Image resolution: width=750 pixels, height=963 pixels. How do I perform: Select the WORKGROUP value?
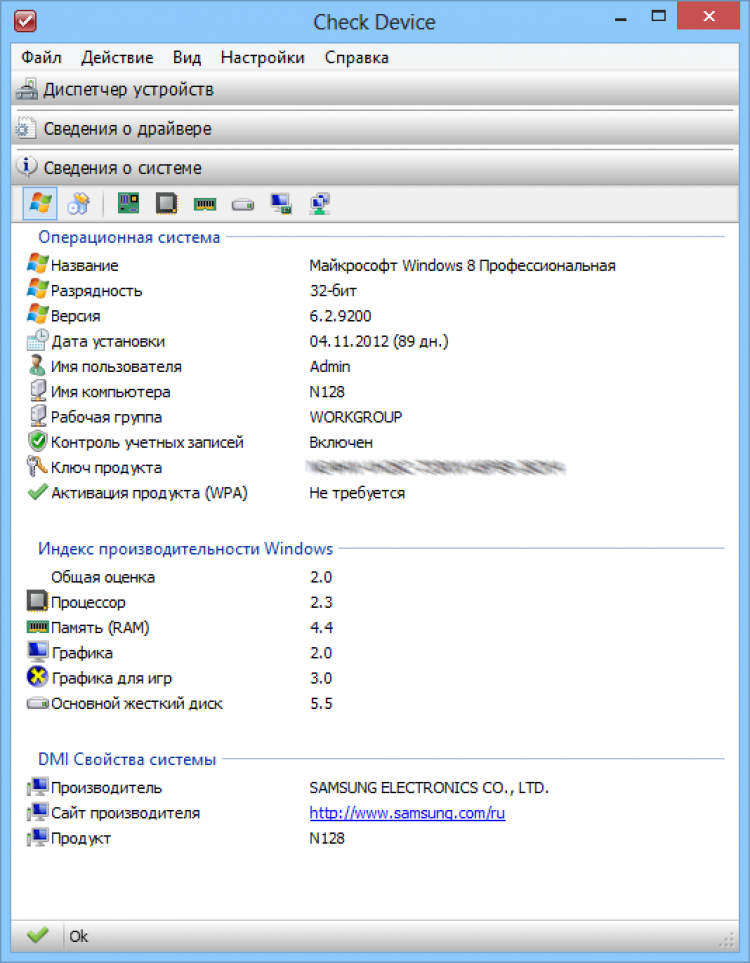click(x=356, y=417)
